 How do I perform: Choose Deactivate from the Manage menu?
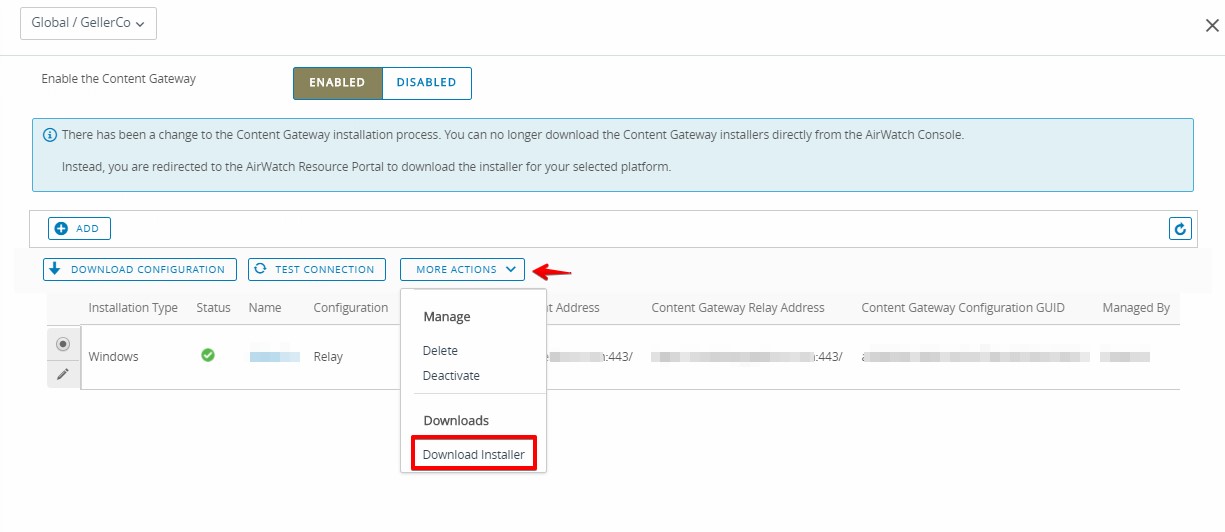pos(451,376)
